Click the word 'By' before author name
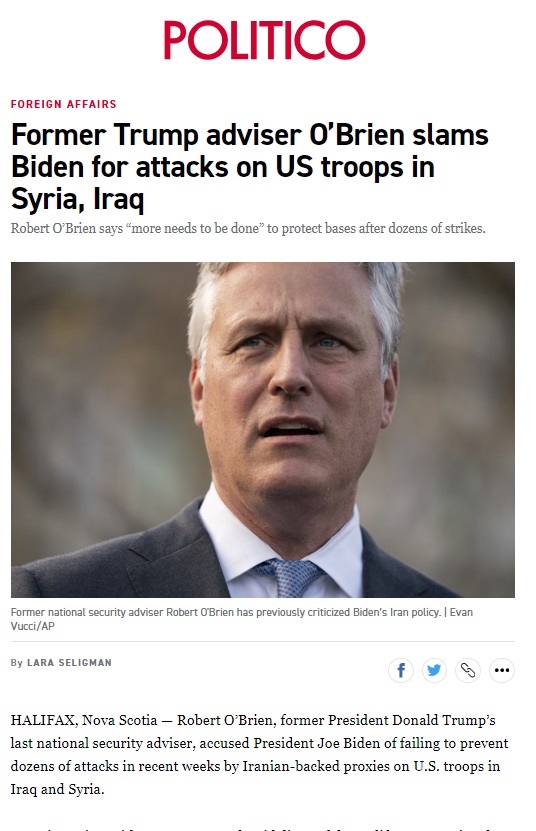Viewport: 536px width, 831px height. coord(16,662)
